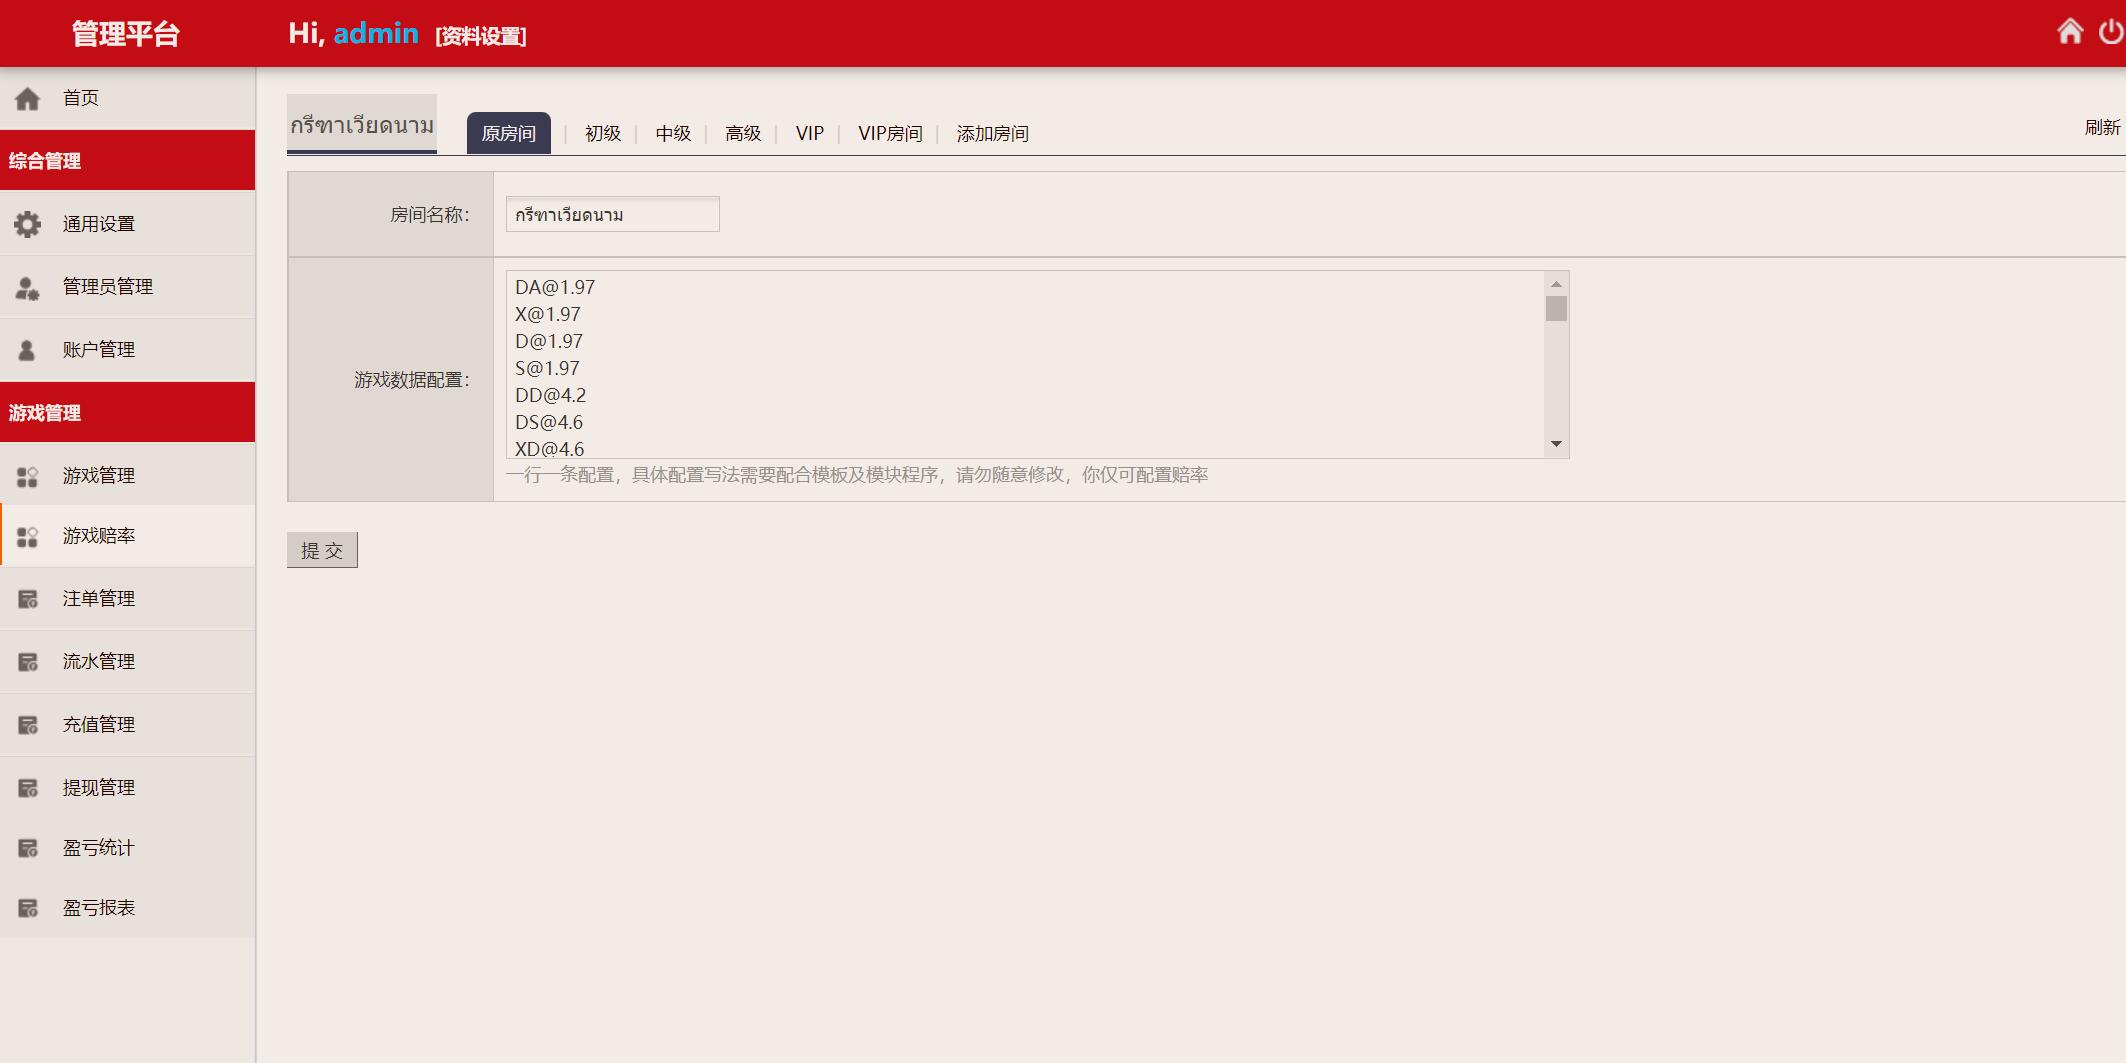
Task: Click the document icon beside 注单管理
Action: pyautogui.click(x=28, y=599)
